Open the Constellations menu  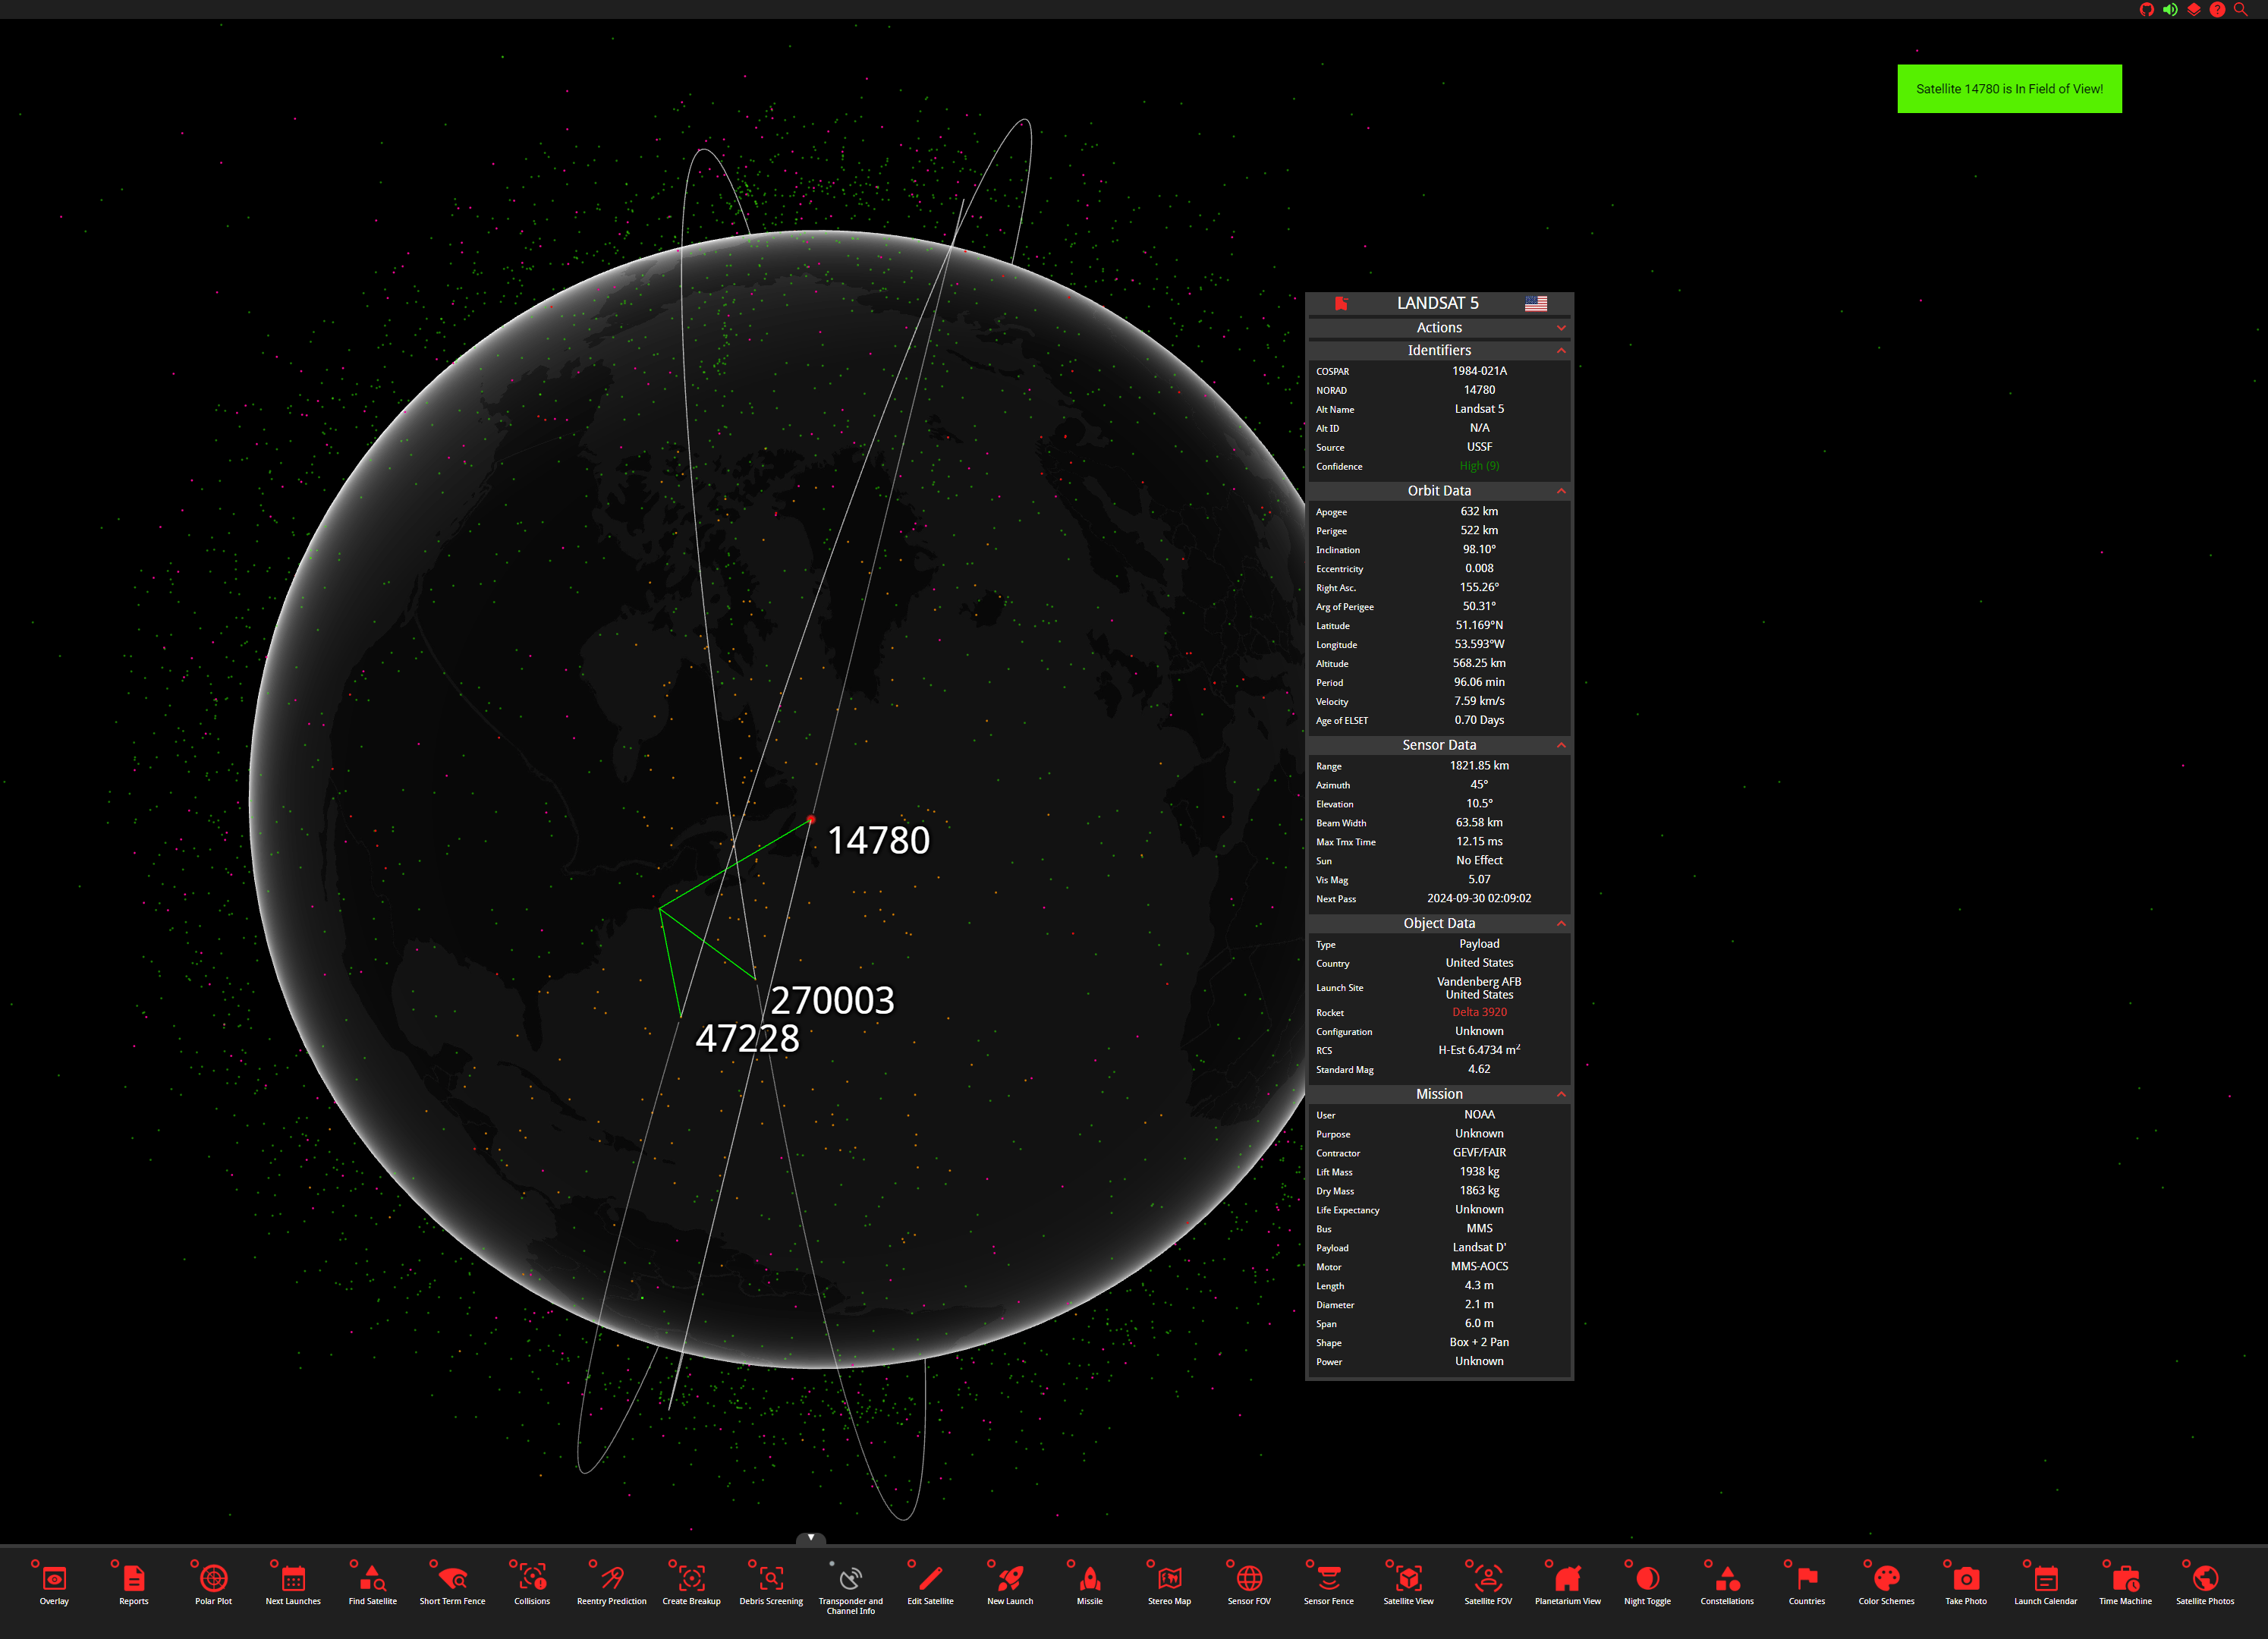pyautogui.click(x=1727, y=1584)
